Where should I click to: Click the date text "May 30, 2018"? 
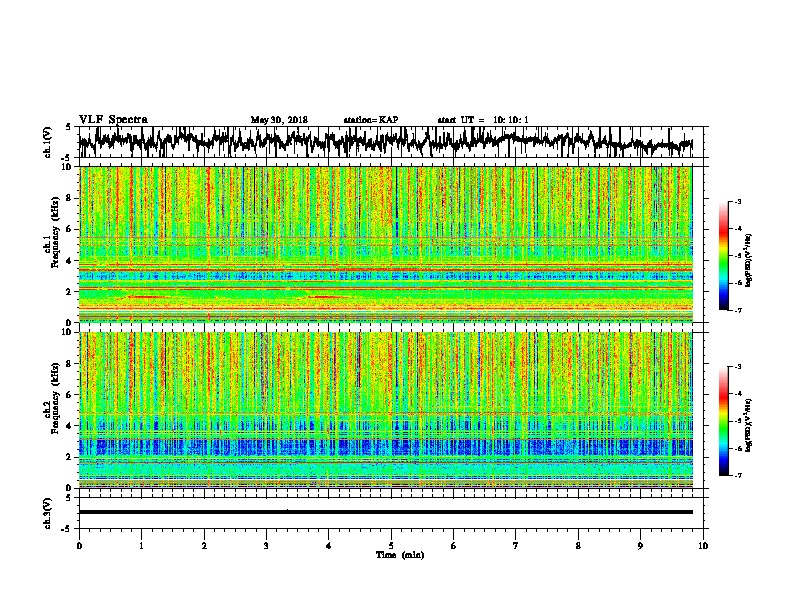279,120
